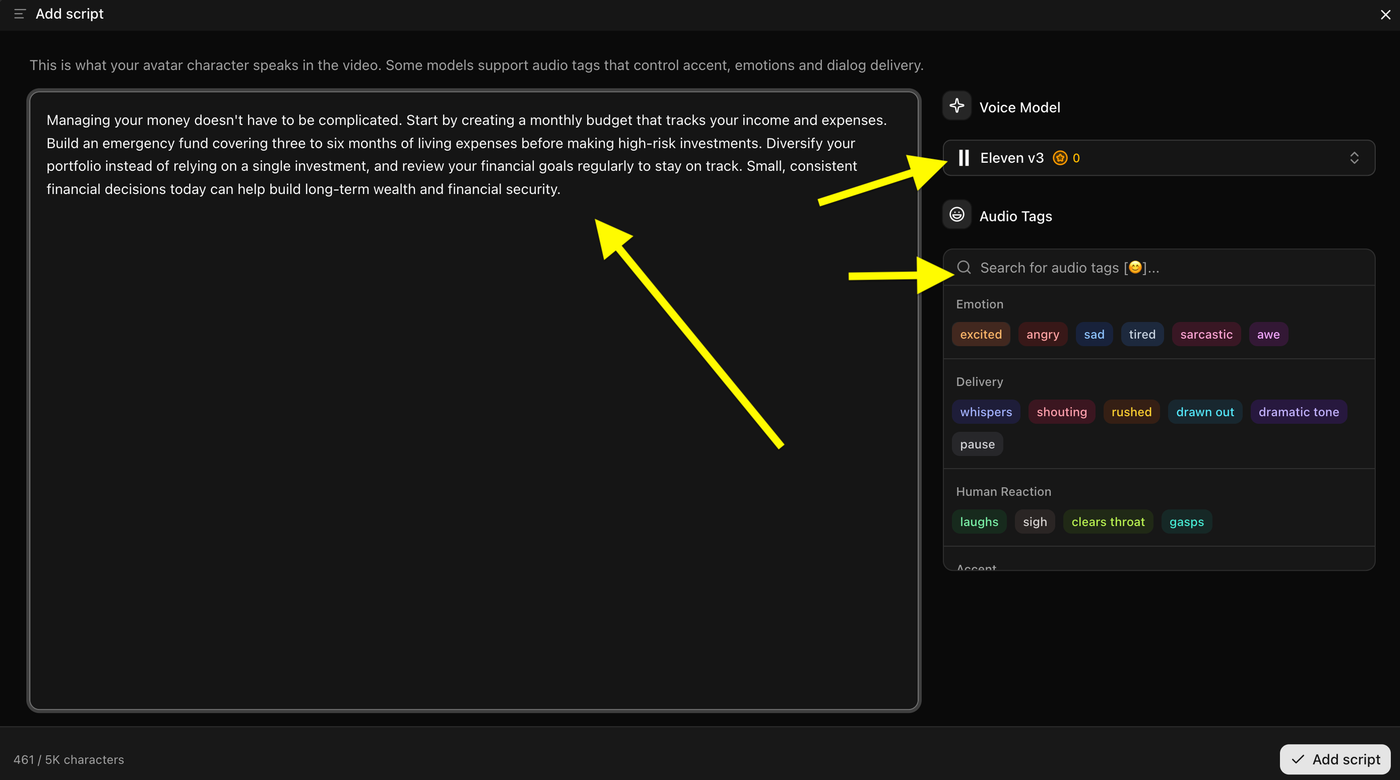The height and width of the screenshot is (780, 1400).
Task: Add the rushed delivery tag
Action: click(x=1132, y=412)
